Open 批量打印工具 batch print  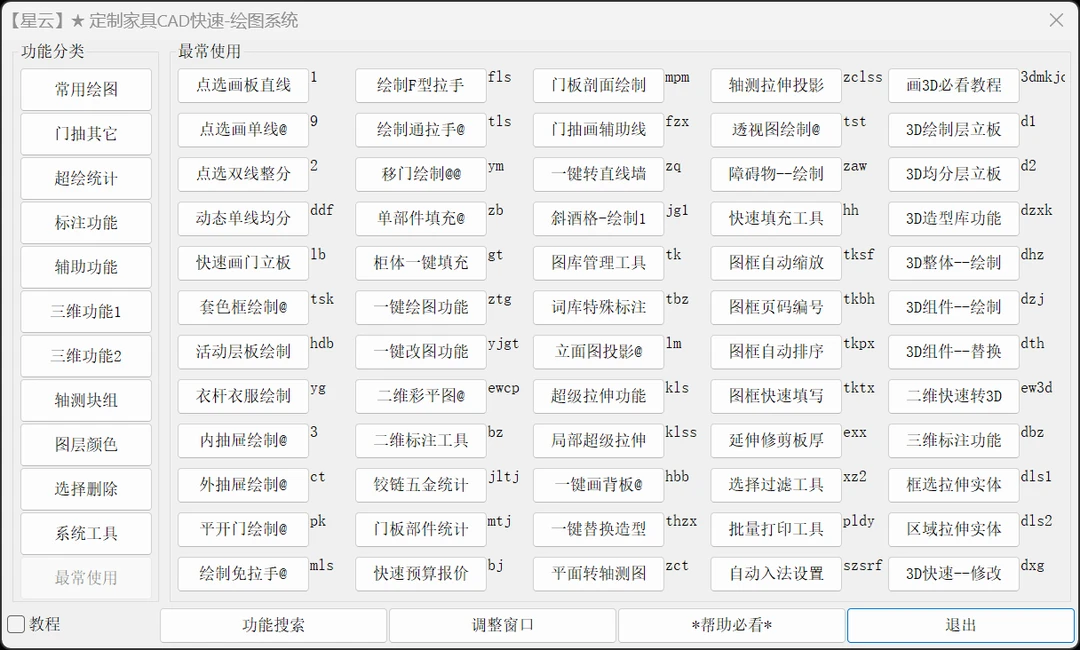pyautogui.click(x=775, y=529)
